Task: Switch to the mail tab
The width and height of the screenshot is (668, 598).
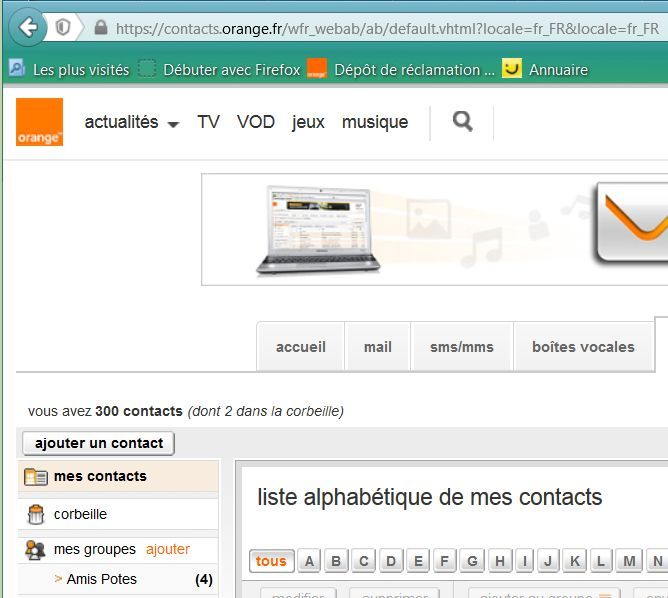Action: (377, 347)
